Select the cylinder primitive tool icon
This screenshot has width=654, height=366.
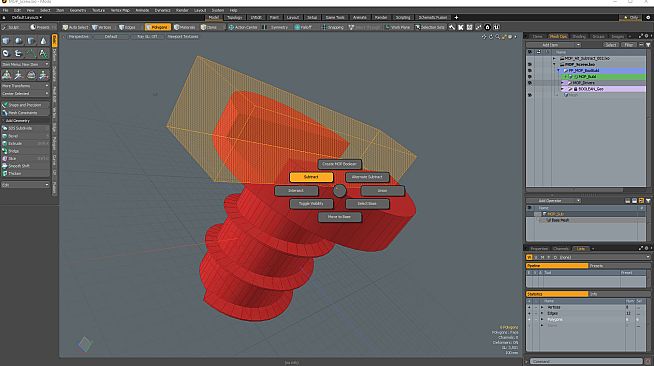(x=31, y=41)
